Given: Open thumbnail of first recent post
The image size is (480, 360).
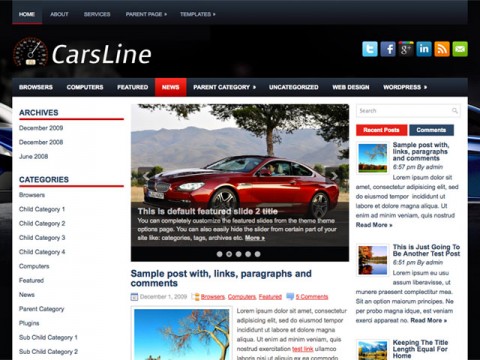Looking at the screenshot, I should (373, 158).
